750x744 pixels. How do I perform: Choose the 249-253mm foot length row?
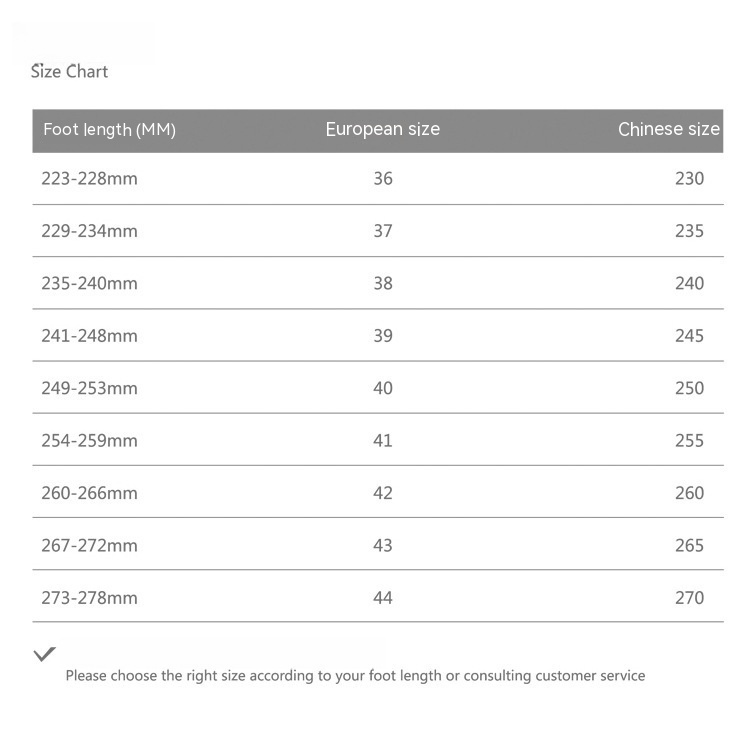click(89, 388)
